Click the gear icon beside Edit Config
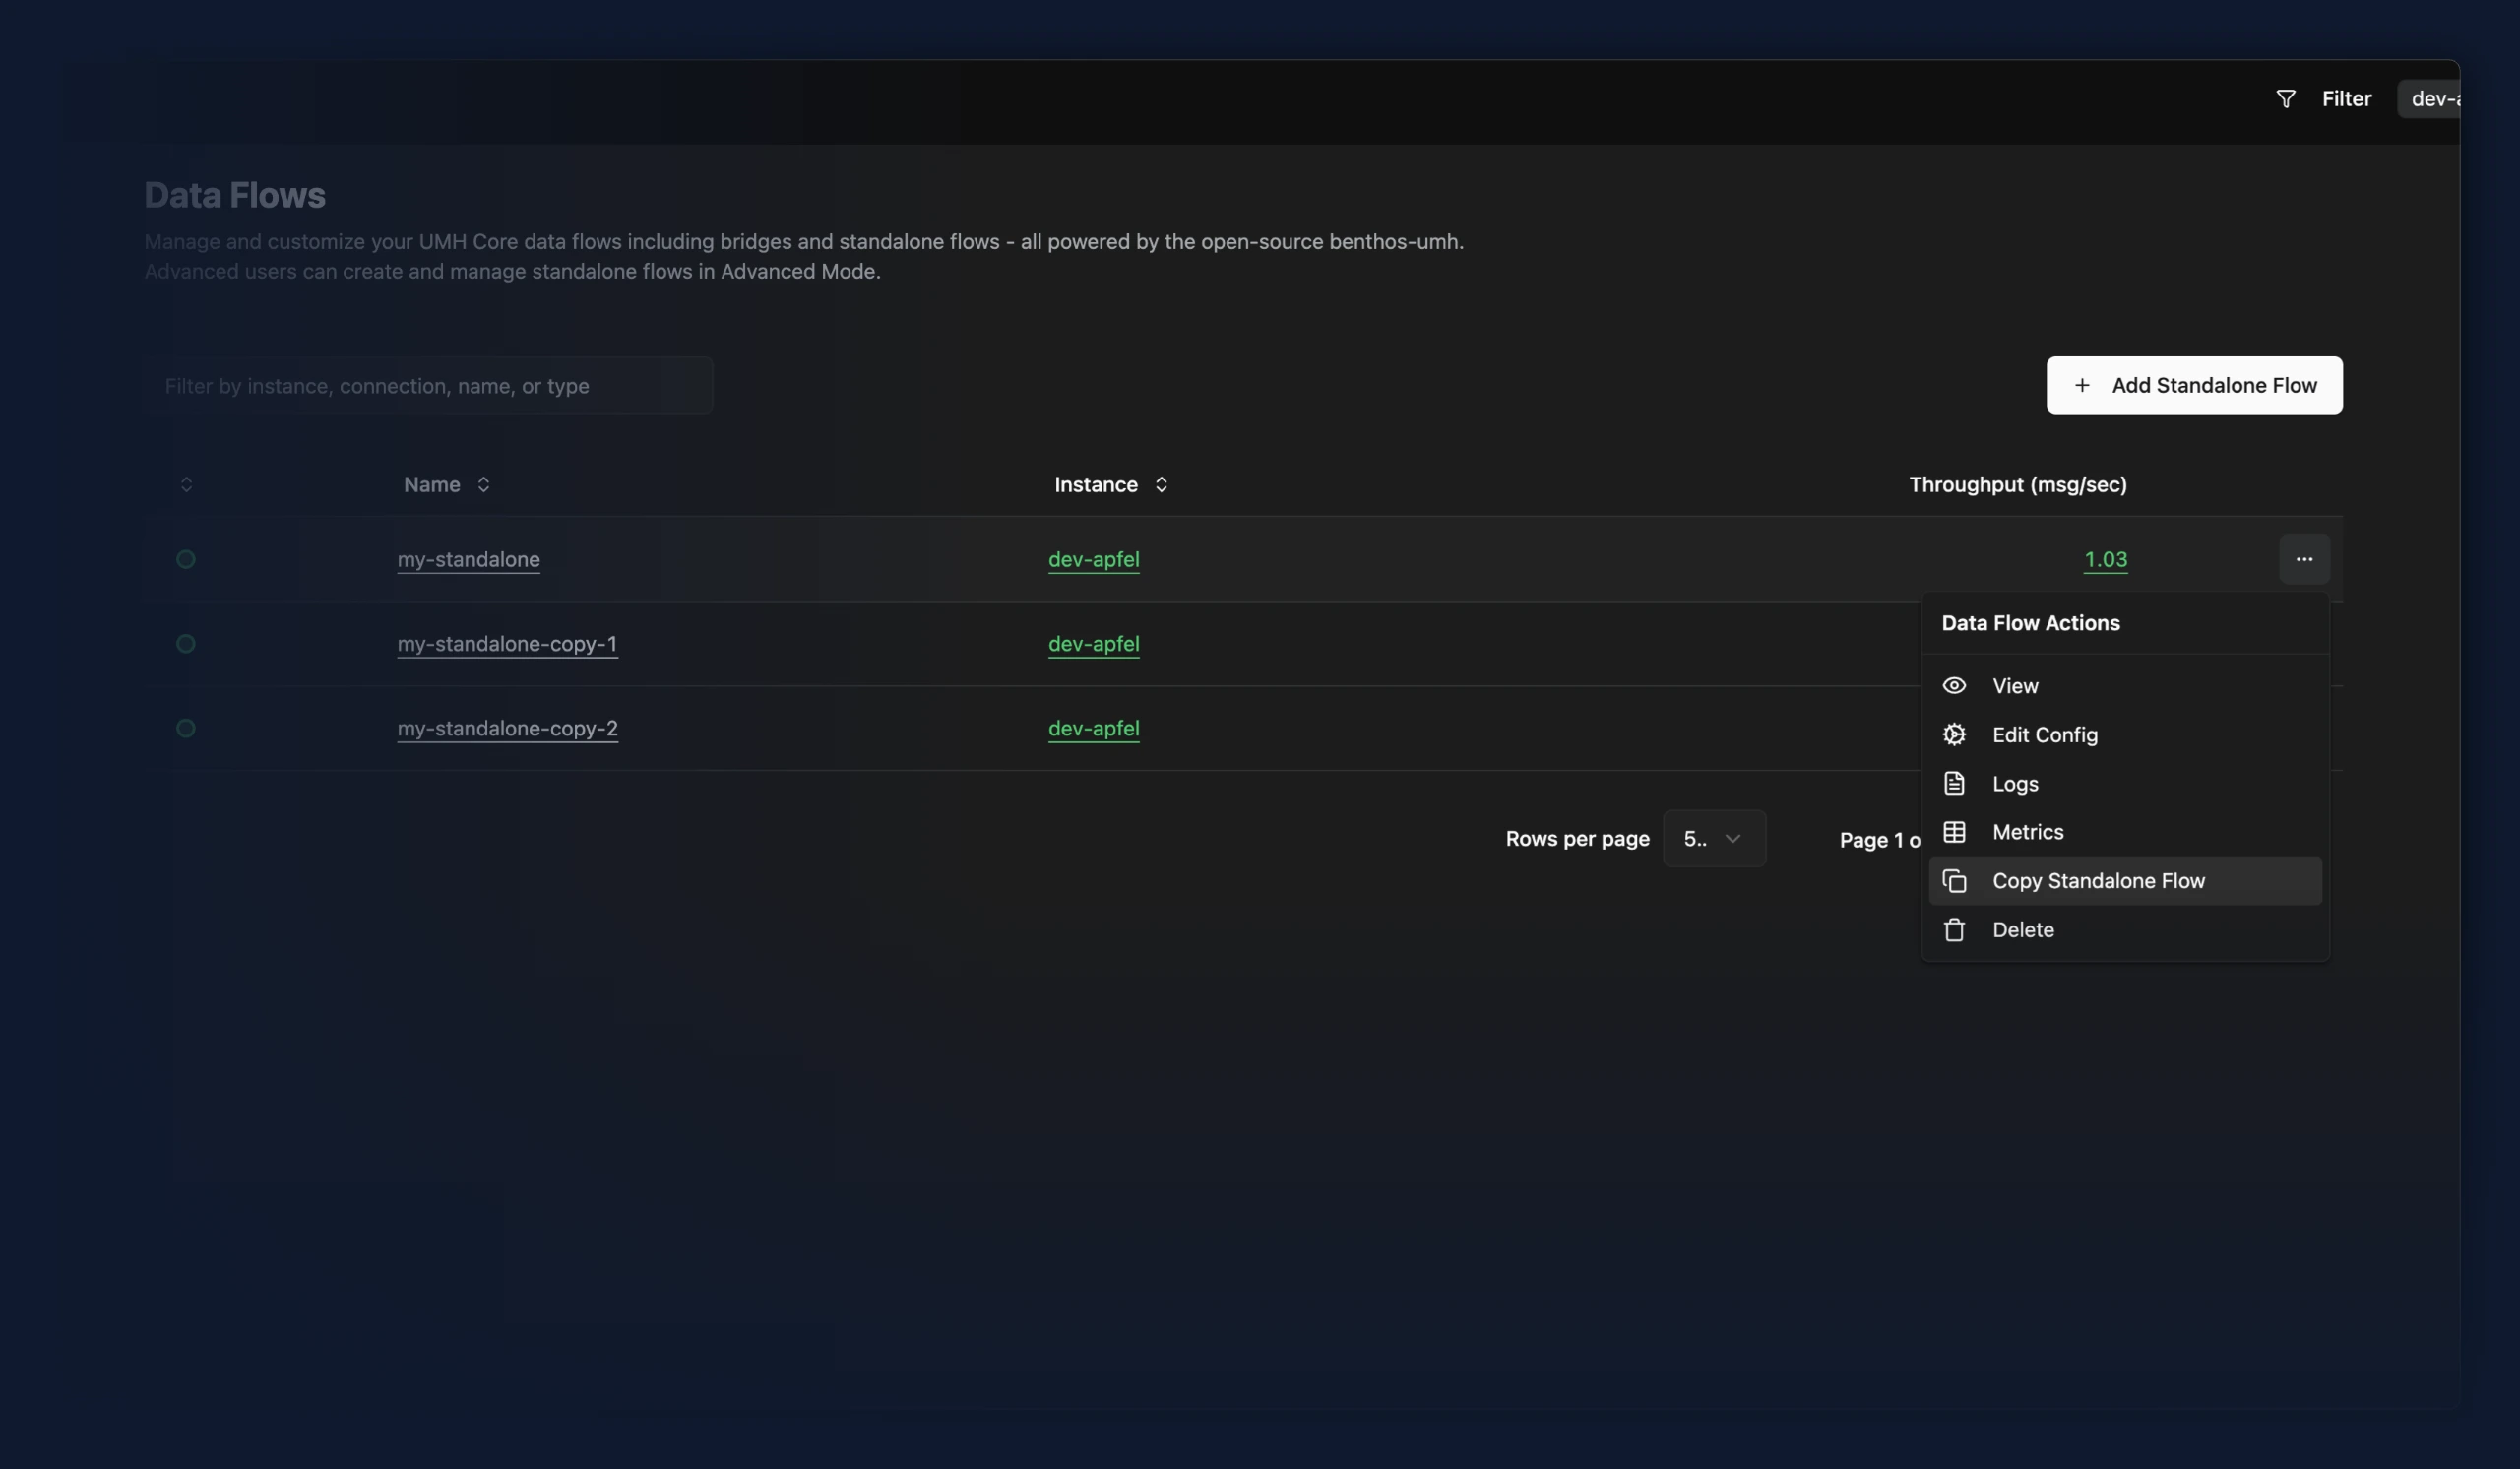Image resolution: width=2520 pixels, height=1469 pixels. coord(1954,735)
